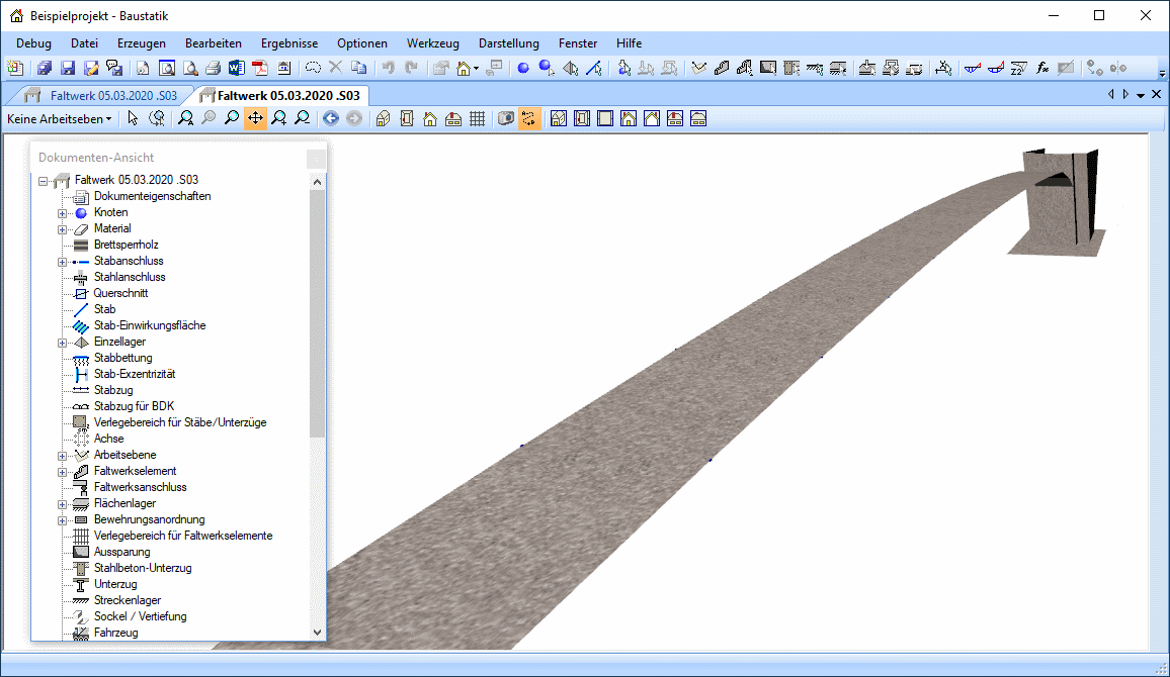Click the blue sphere node icon in toolbar

point(523,68)
